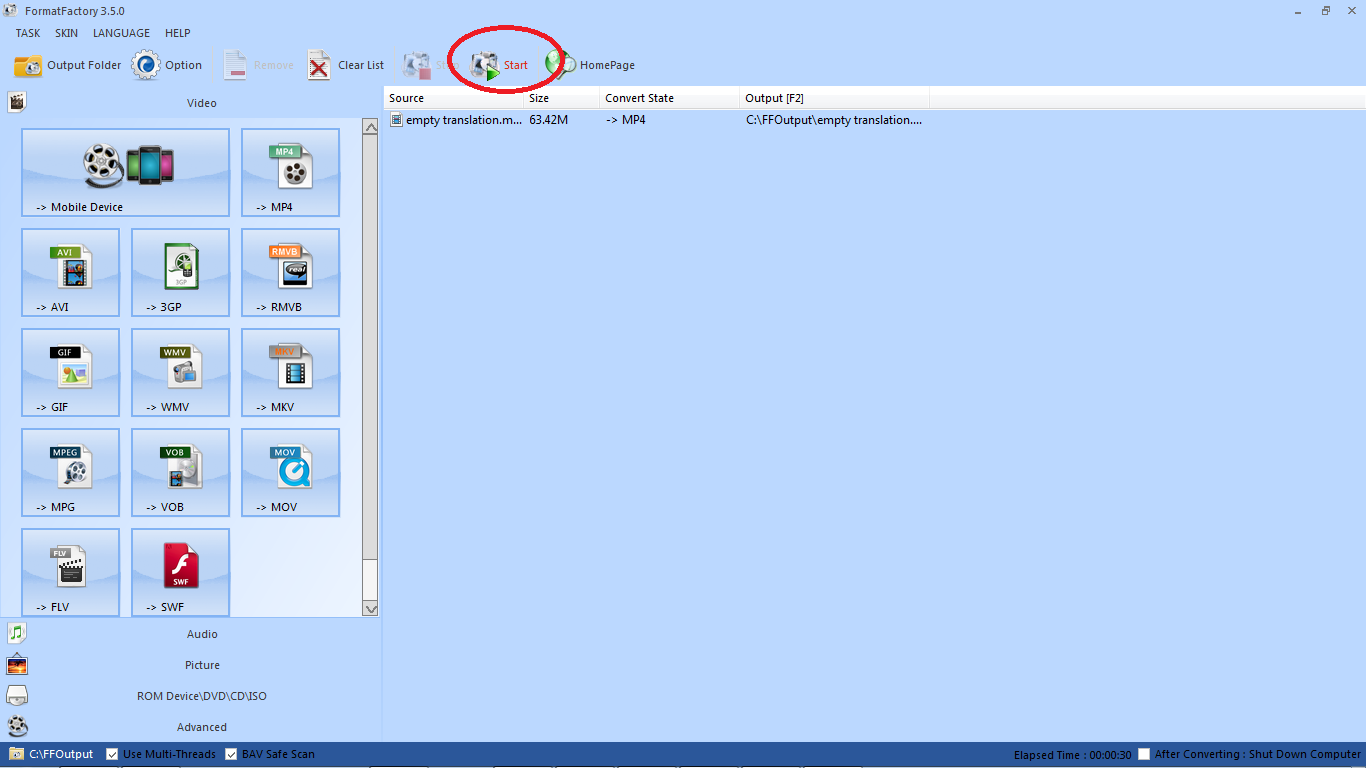This screenshot has height=768, width=1366.
Task: Click the Stop toolbar button
Action: click(430, 65)
